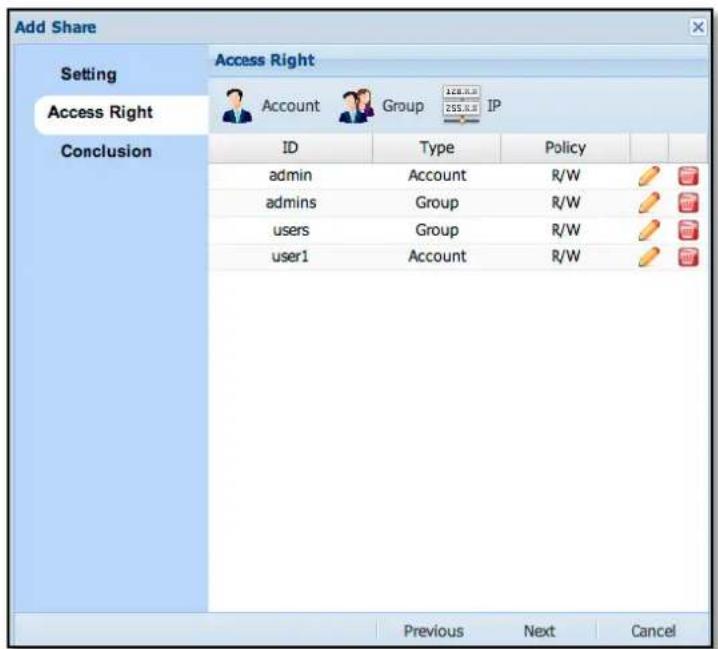Click the R/W policy cell for admin
This screenshot has width=718, height=649.
[566, 175]
